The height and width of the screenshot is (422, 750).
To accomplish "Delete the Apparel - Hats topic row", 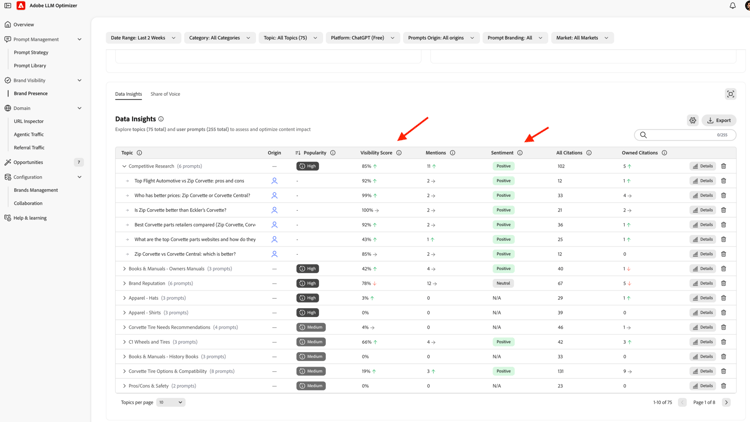I will coord(723,298).
